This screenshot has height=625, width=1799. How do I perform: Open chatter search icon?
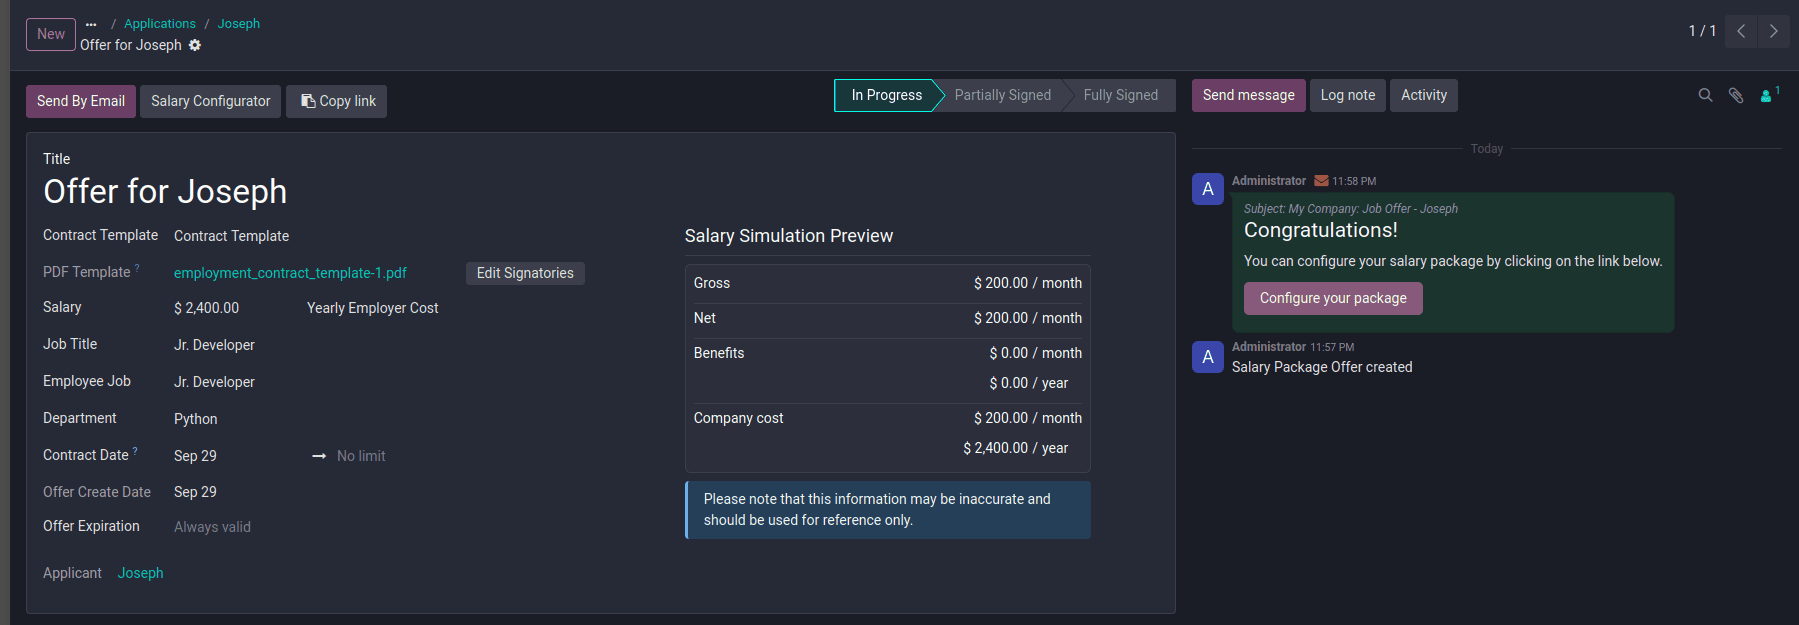tap(1706, 95)
